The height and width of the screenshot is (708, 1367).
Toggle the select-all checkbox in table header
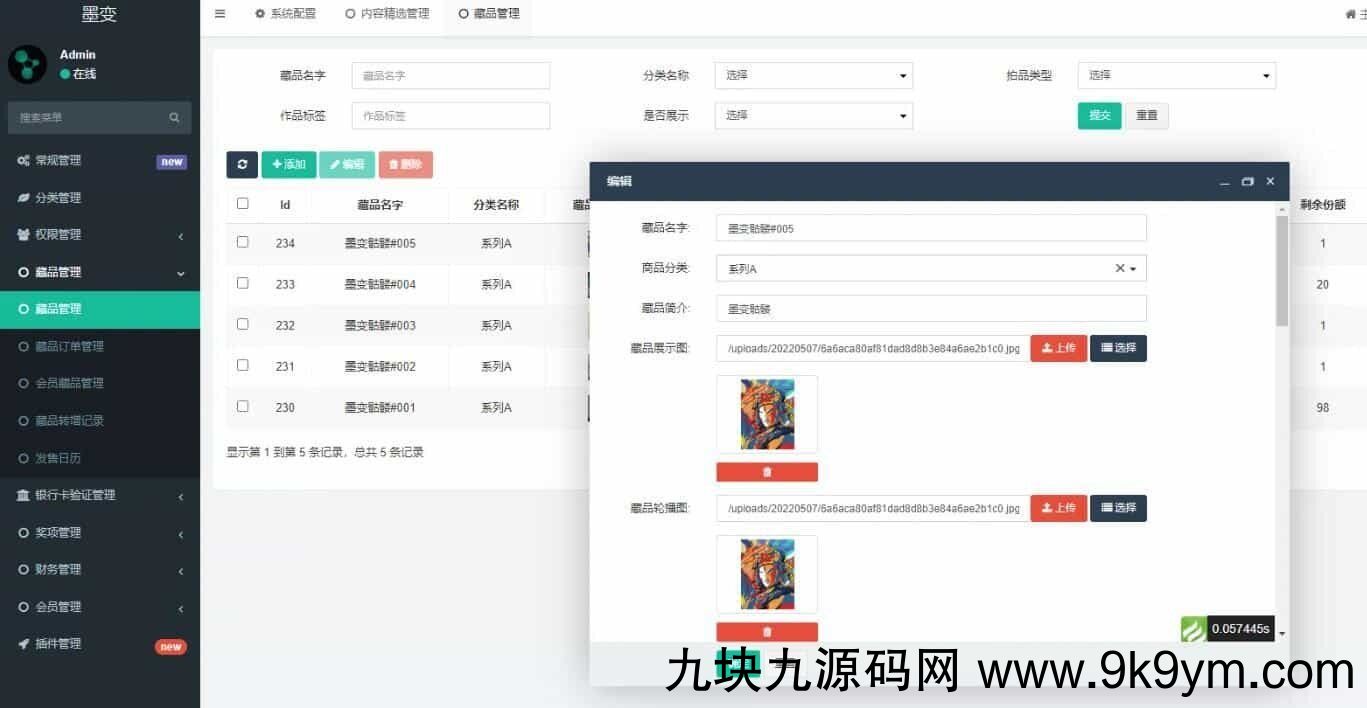click(243, 204)
